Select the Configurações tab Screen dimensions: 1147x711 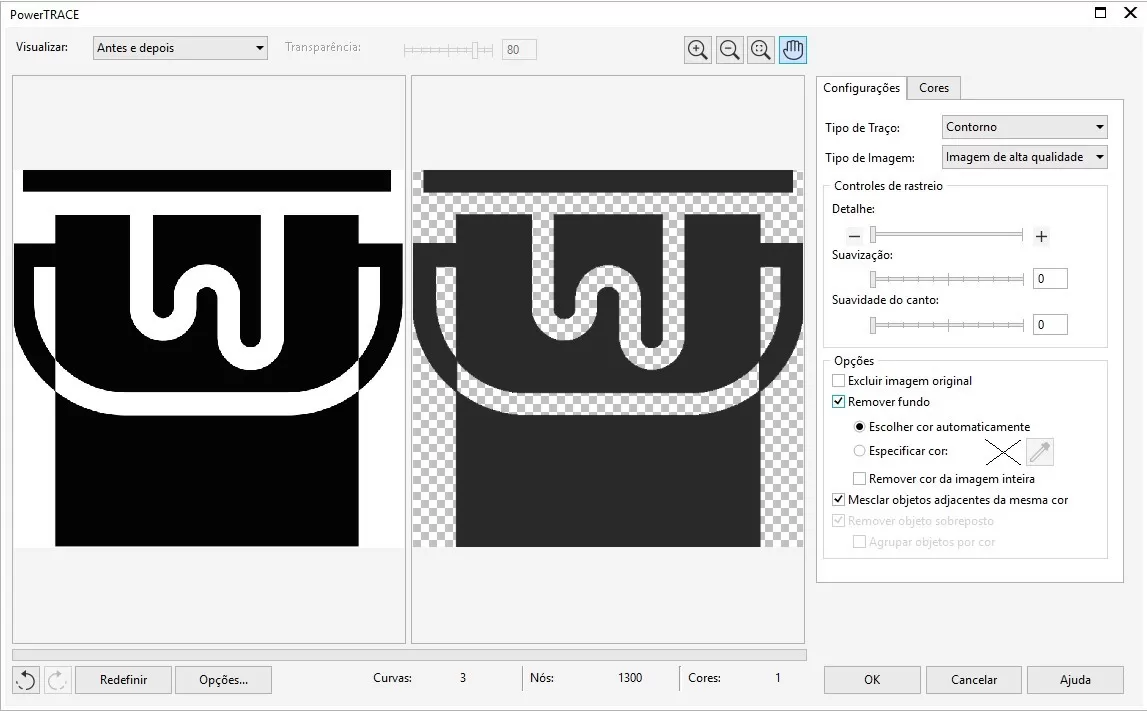coord(861,88)
